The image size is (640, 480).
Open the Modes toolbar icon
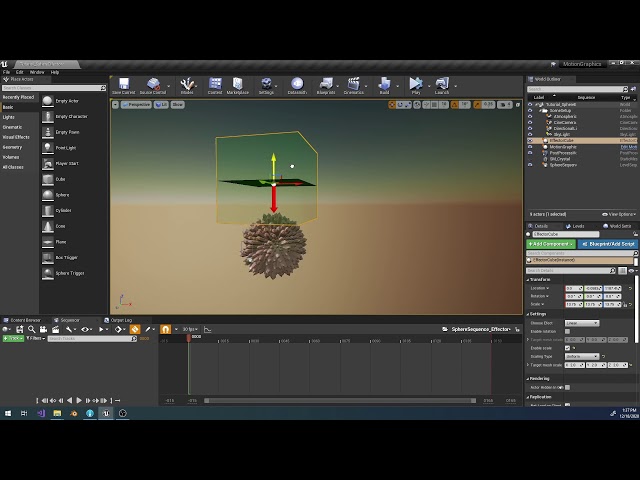(x=187, y=84)
